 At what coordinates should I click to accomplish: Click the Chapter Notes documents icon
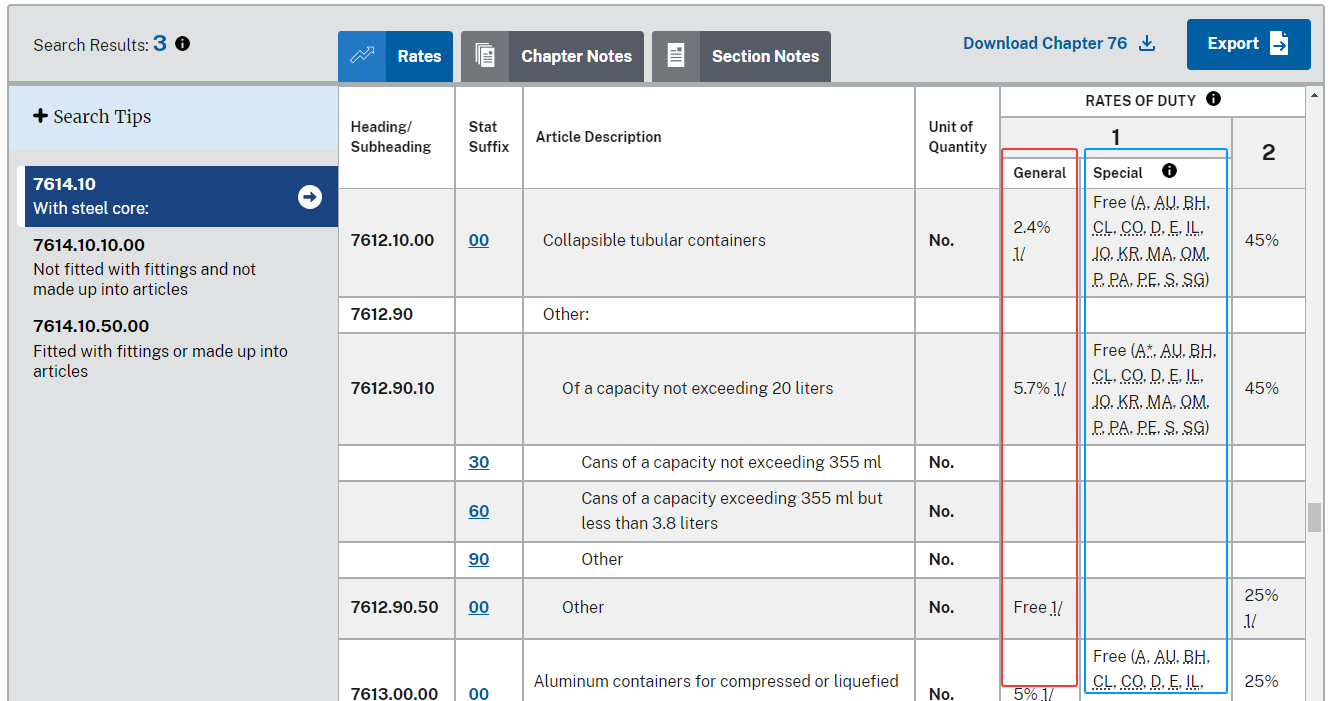[485, 56]
